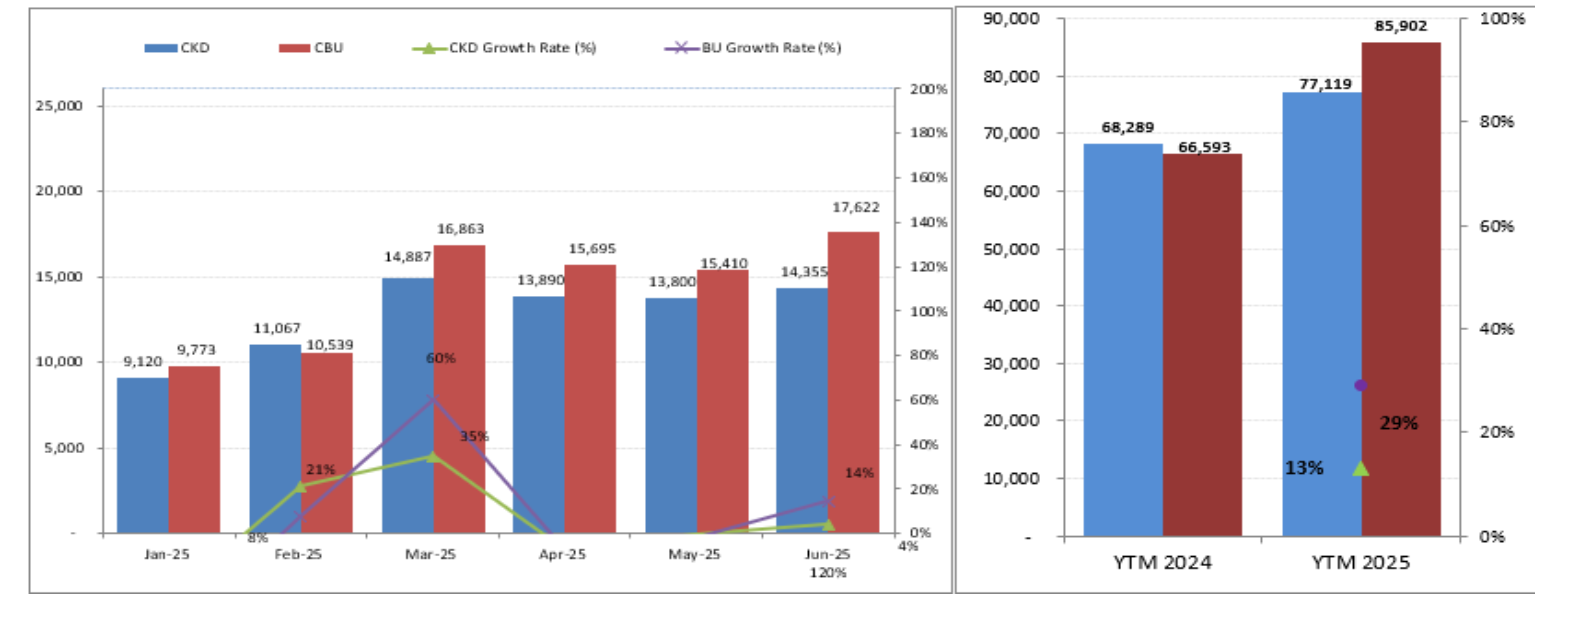Viewport: 1572px width, 628px height.
Task: Click the '160%' axis value
Action: click(929, 178)
